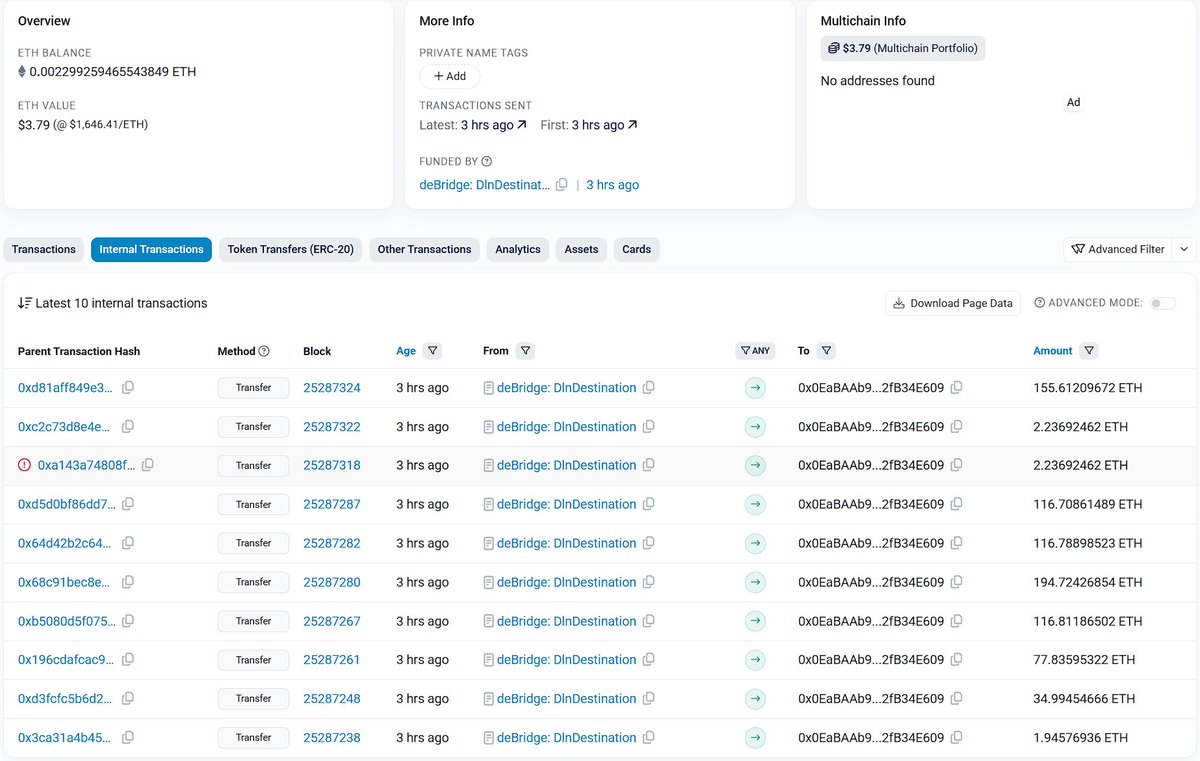Click the sort icon next to Latest 10 internal transactions

tap(25, 303)
